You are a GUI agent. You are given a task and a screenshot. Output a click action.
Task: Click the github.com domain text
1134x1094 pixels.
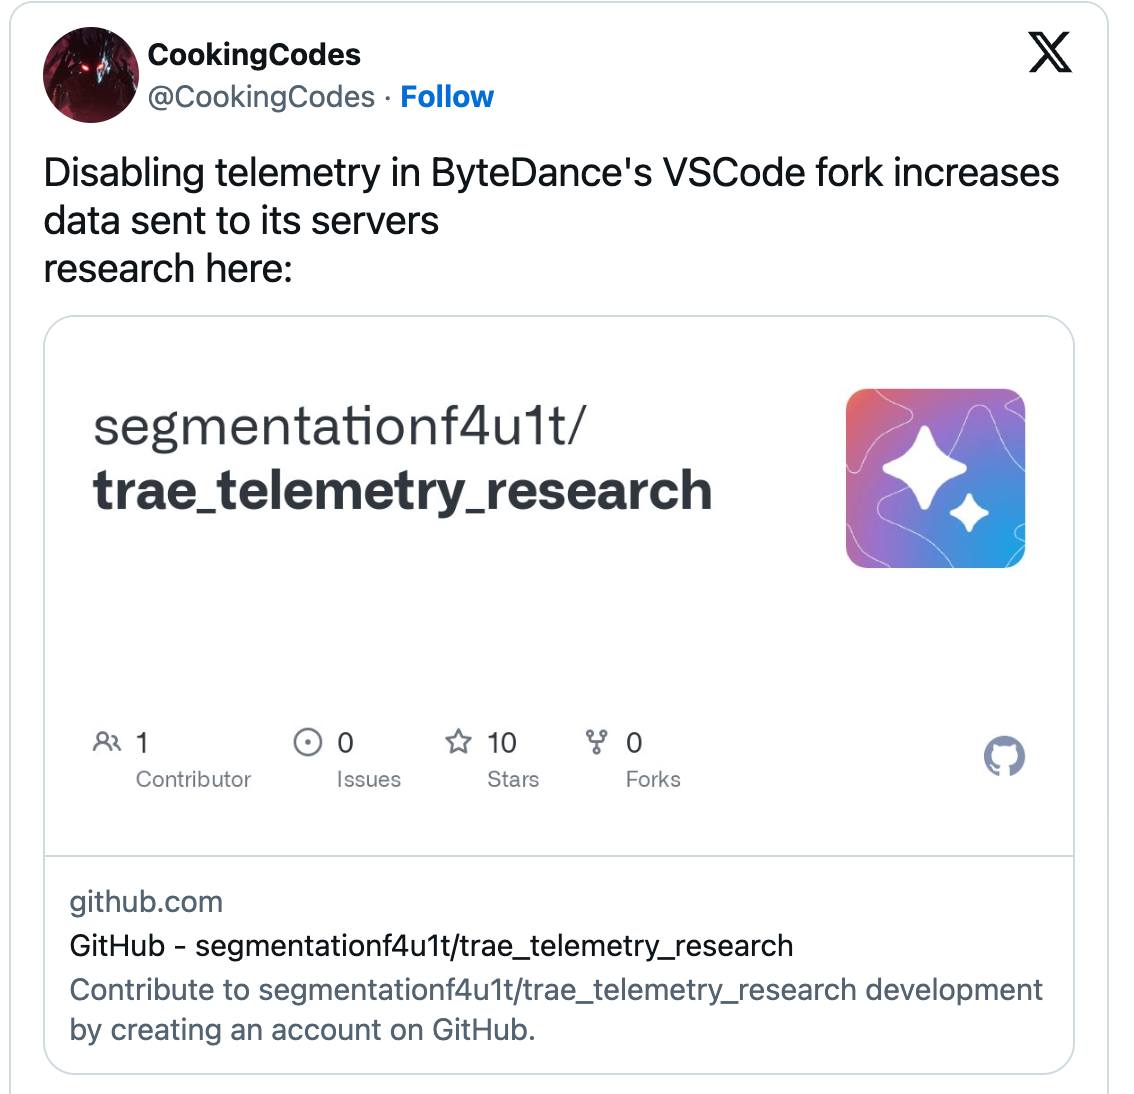[x=146, y=902]
